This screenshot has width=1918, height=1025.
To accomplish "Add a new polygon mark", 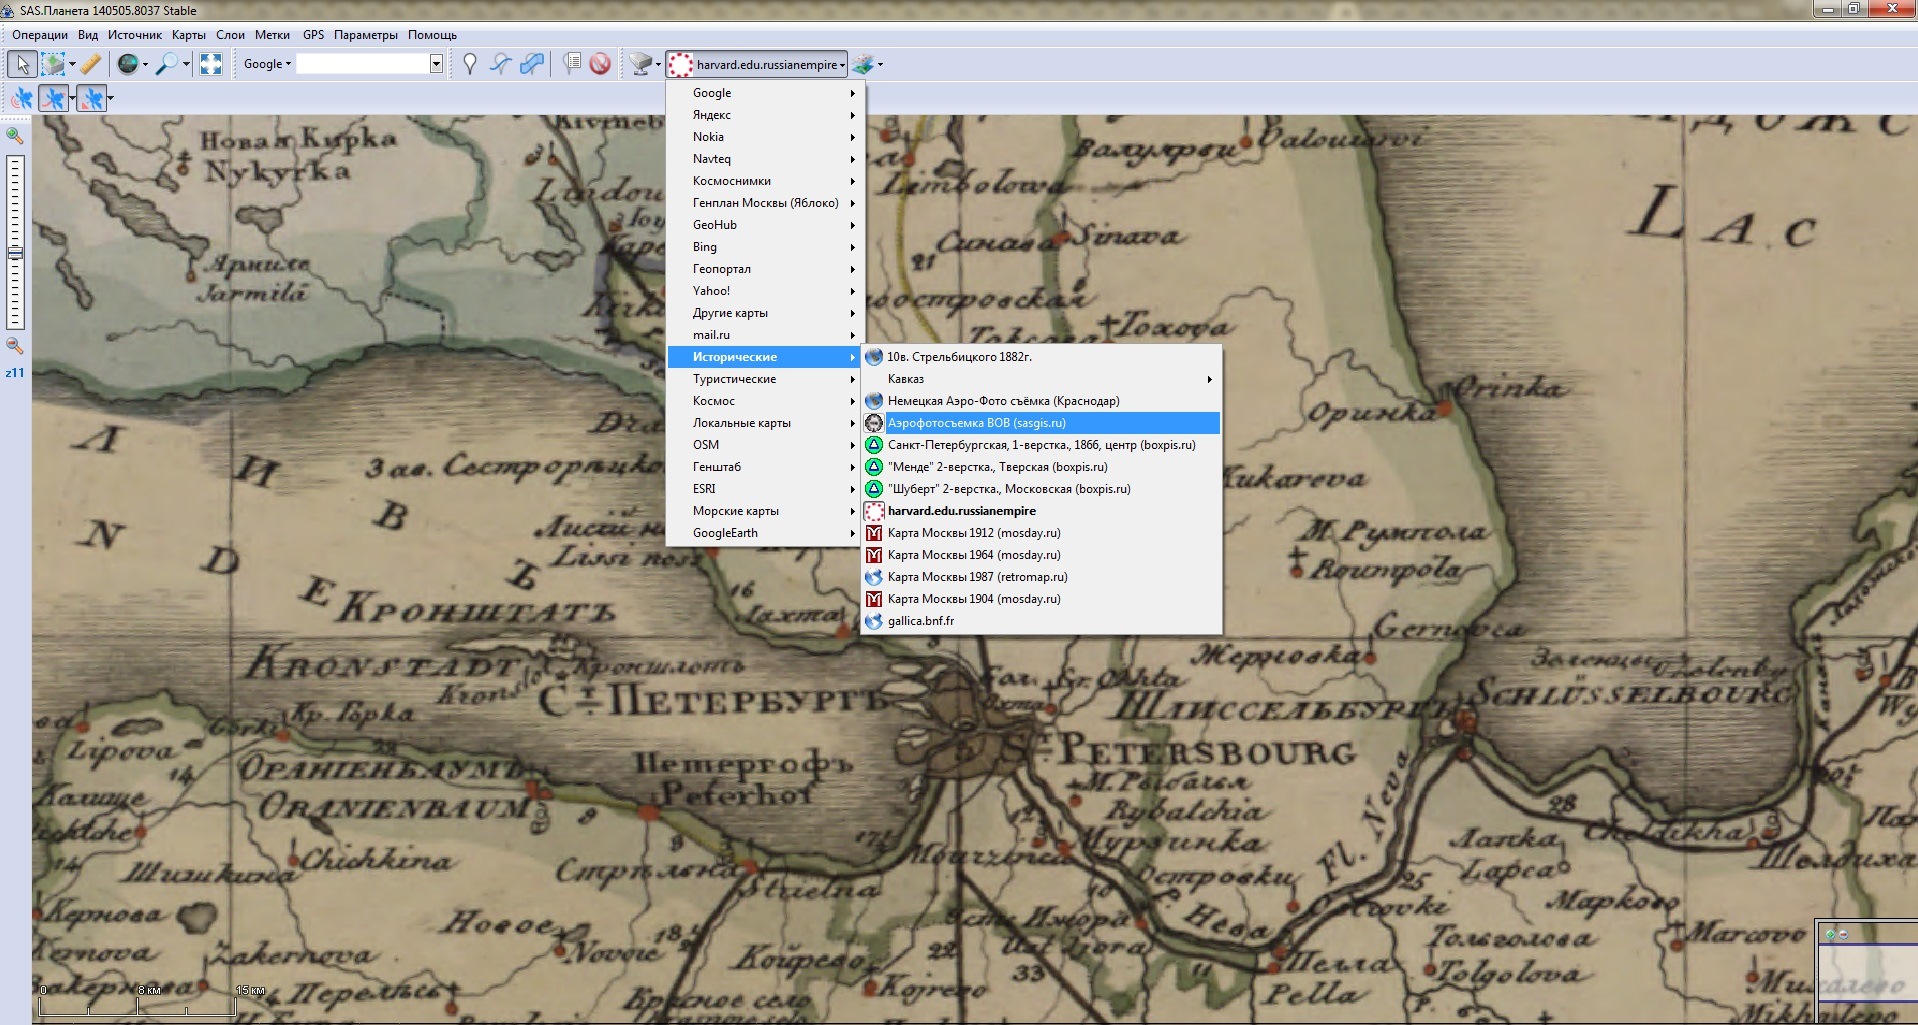I will coord(532,64).
